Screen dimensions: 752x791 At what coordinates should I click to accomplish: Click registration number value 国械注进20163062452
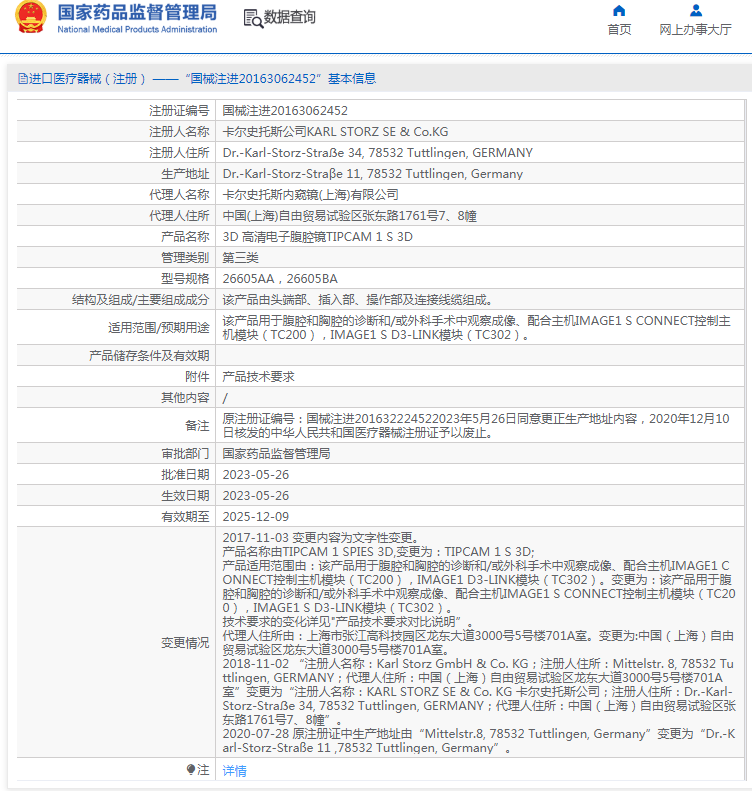[x=285, y=111]
